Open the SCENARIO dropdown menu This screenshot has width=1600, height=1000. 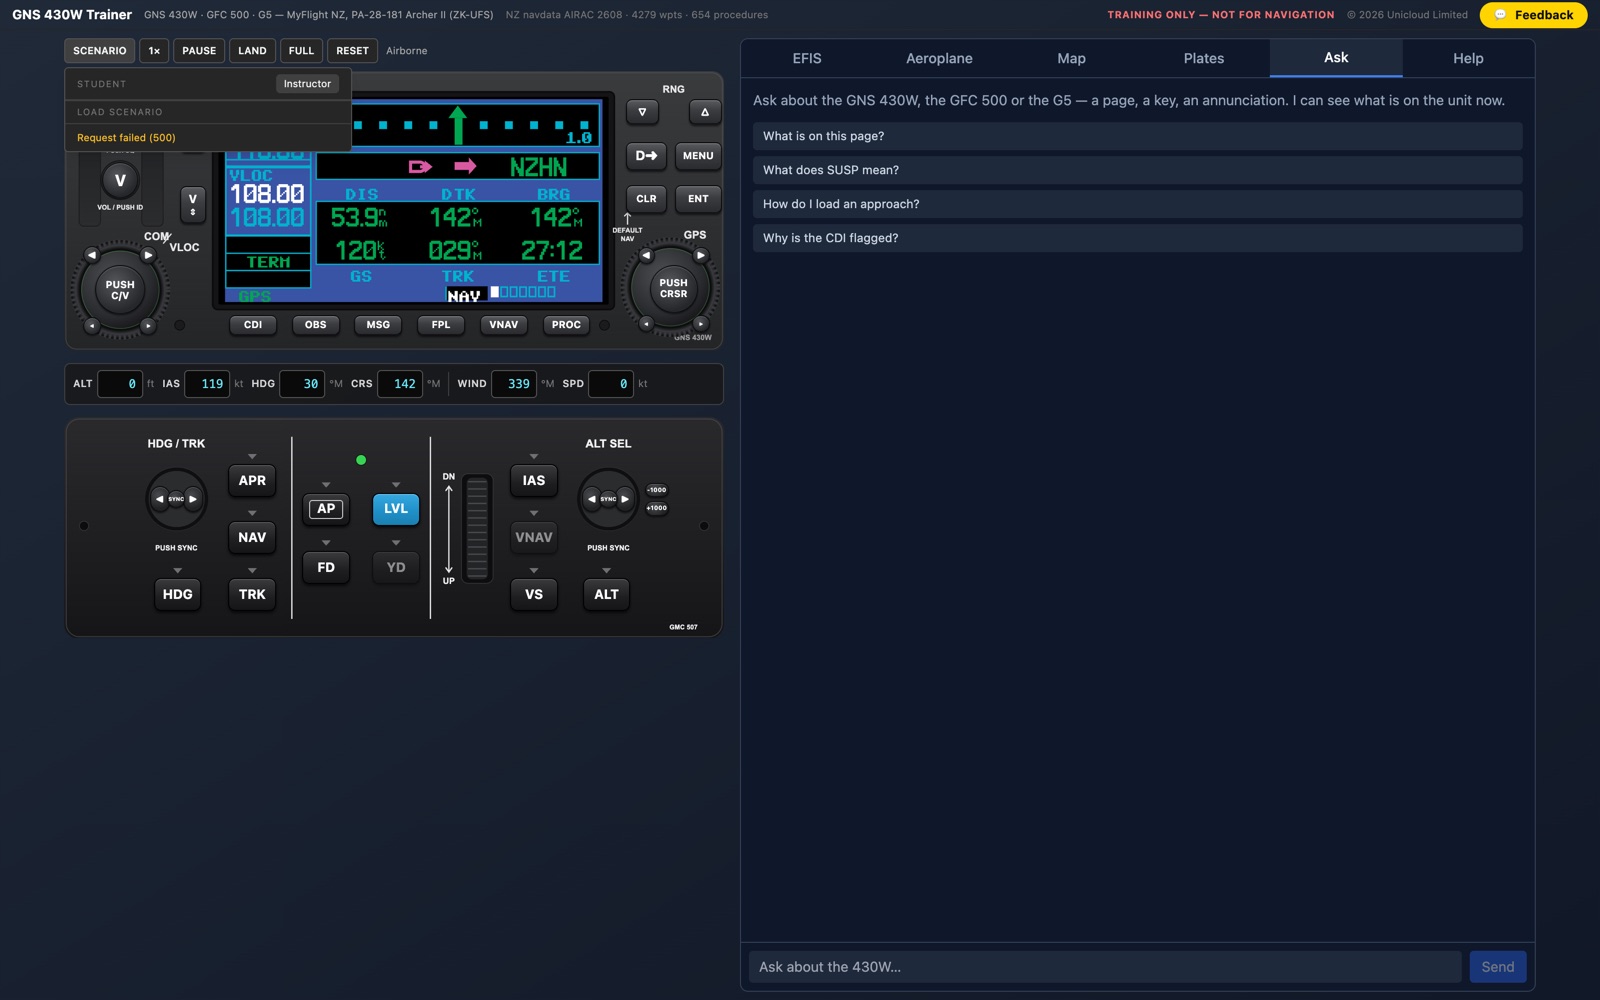pos(100,51)
